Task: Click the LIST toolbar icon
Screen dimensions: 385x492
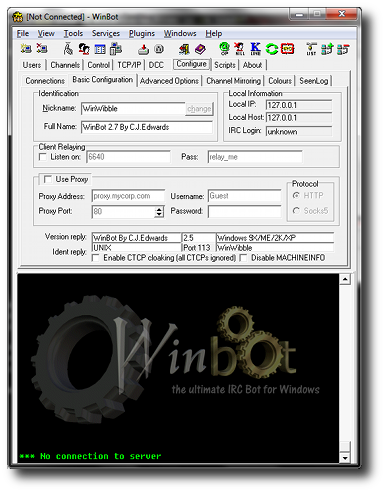Action: click(x=311, y=49)
